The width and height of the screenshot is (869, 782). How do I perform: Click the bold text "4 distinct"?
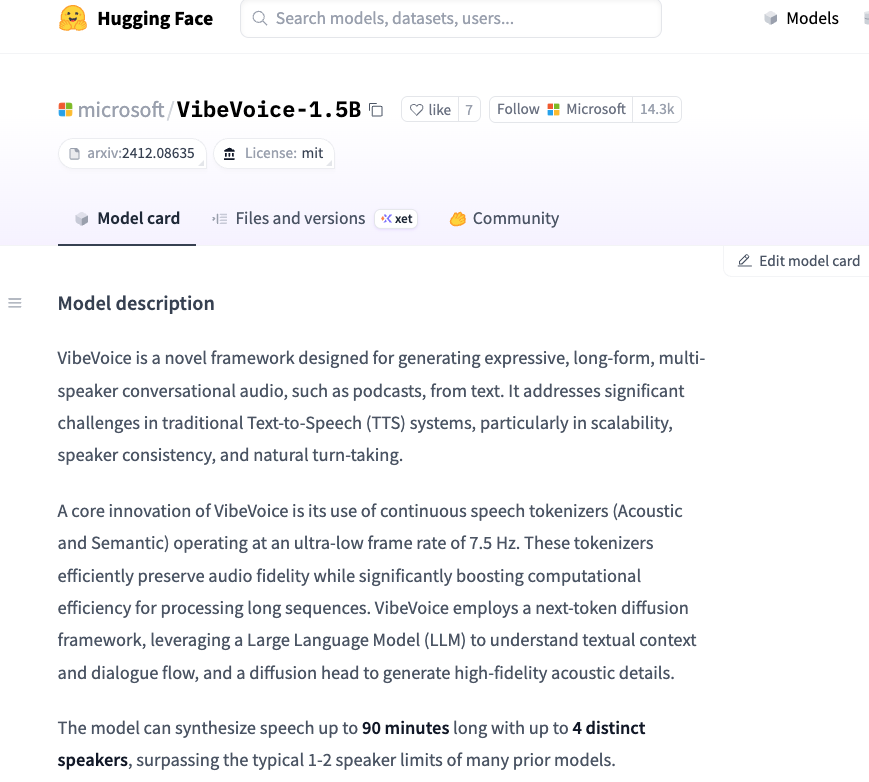click(x=609, y=728)
